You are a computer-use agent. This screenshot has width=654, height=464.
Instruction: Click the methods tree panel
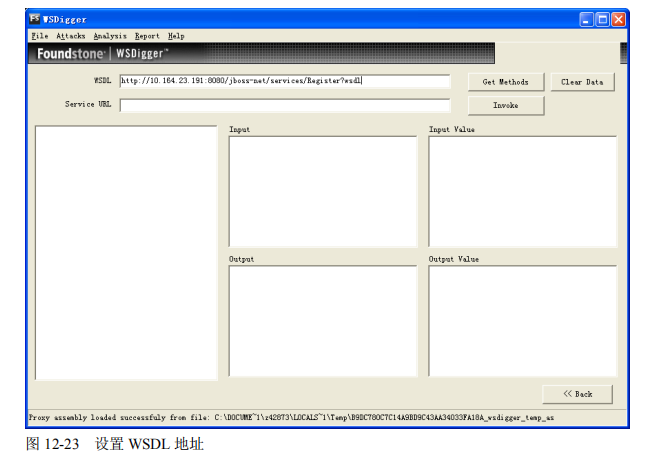[x=126, y=253]
